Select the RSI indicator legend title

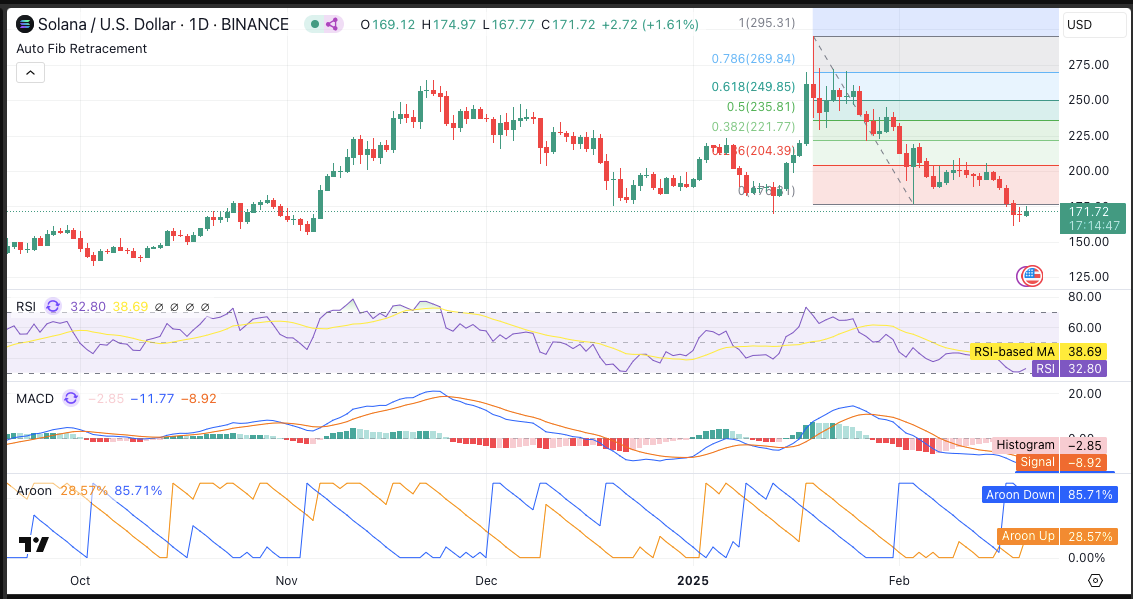(x=26, y=306)
